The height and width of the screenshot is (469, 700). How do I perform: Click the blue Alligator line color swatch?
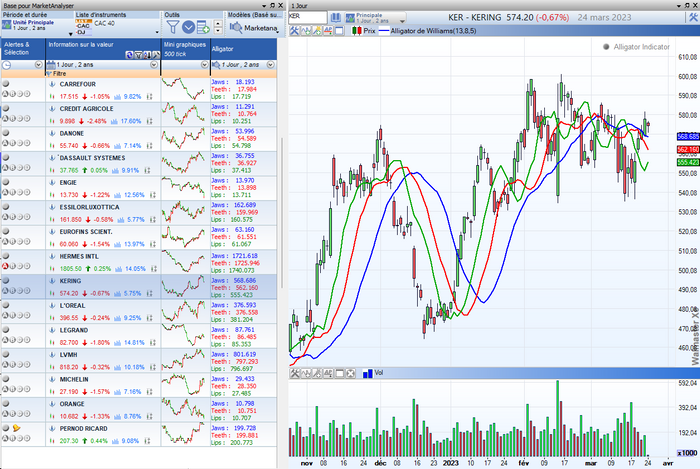click(x=384, y=31)
